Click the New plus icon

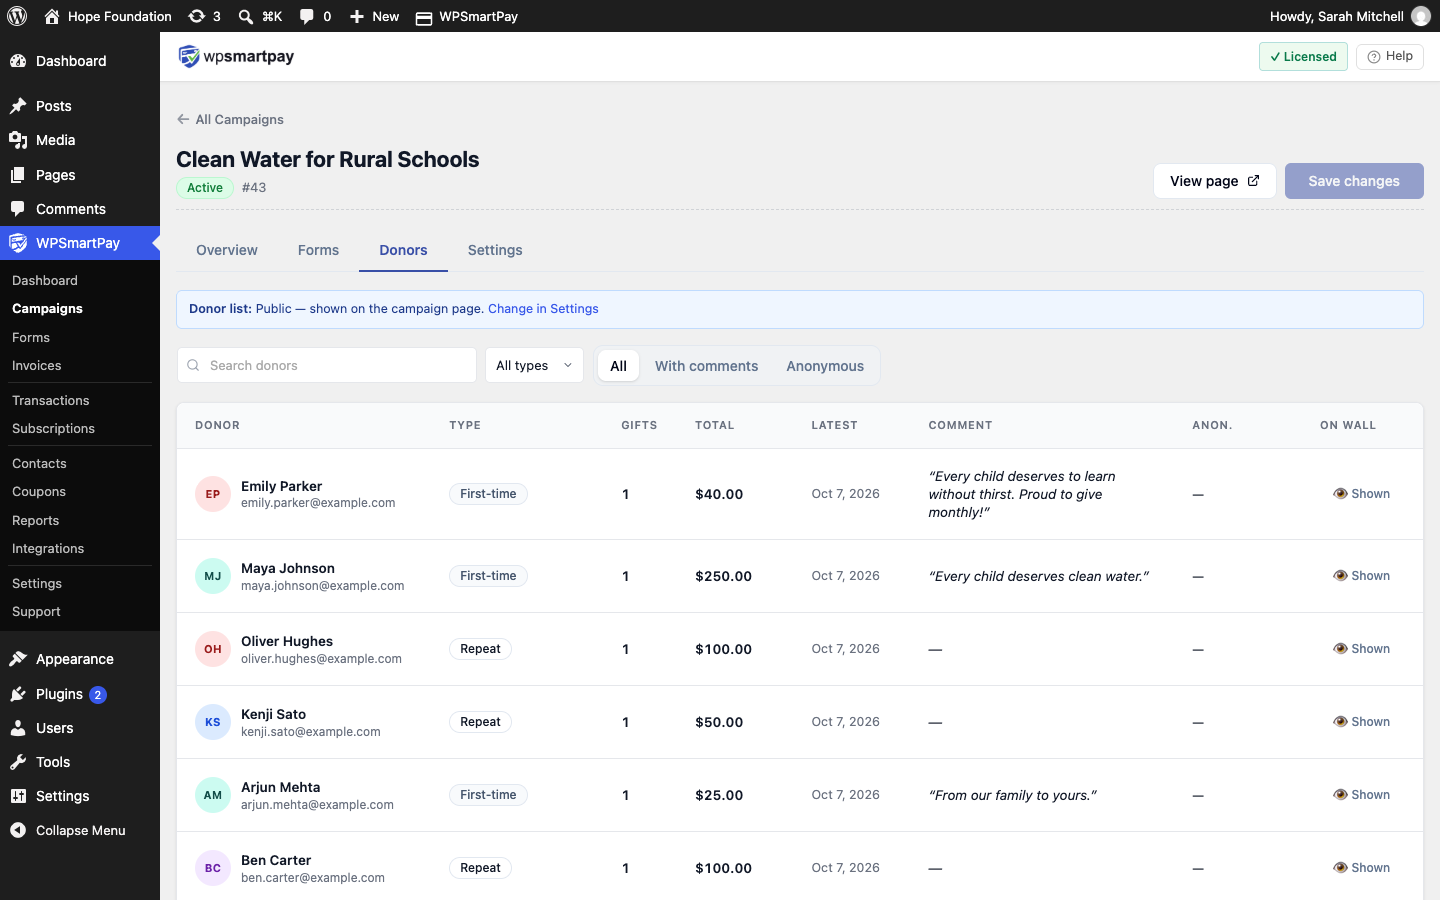[357, 16]
